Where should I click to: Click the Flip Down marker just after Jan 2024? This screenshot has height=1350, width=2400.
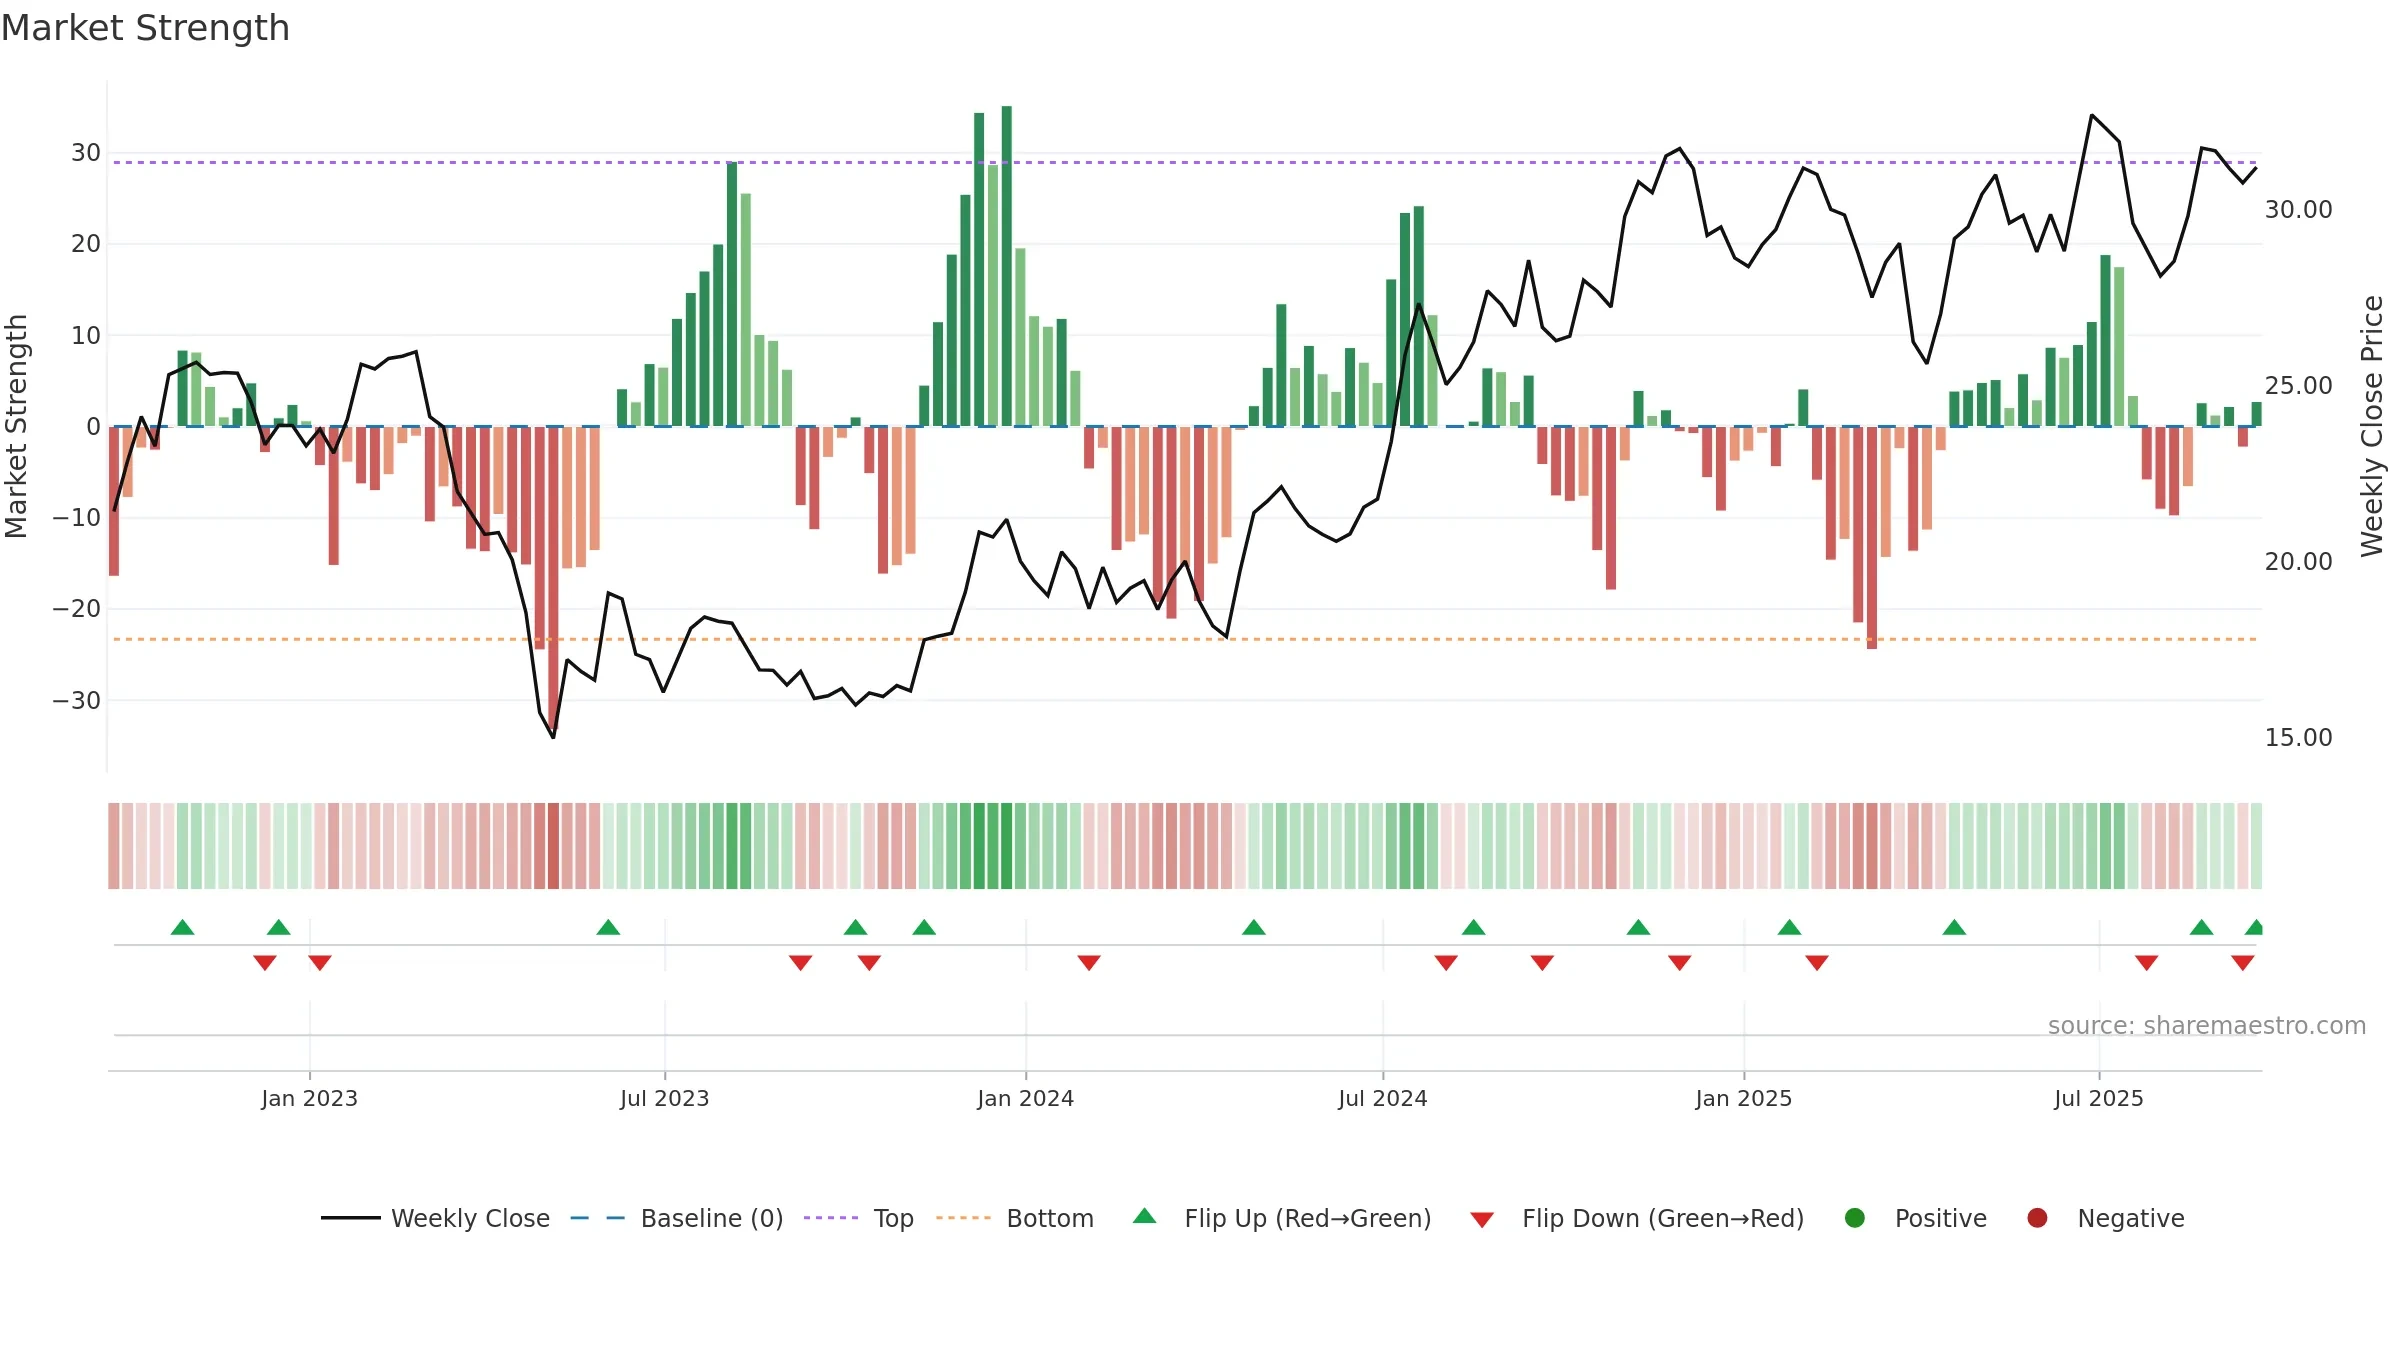1089,963
